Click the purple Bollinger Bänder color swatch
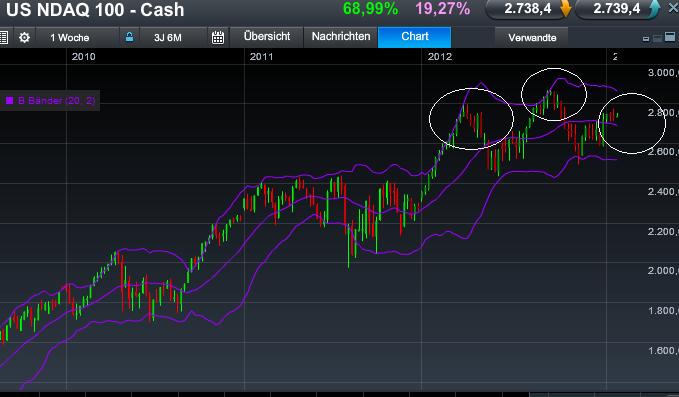The width and height of the screenshot is (679, 397). pyautogui.click(x=10, y=100)
